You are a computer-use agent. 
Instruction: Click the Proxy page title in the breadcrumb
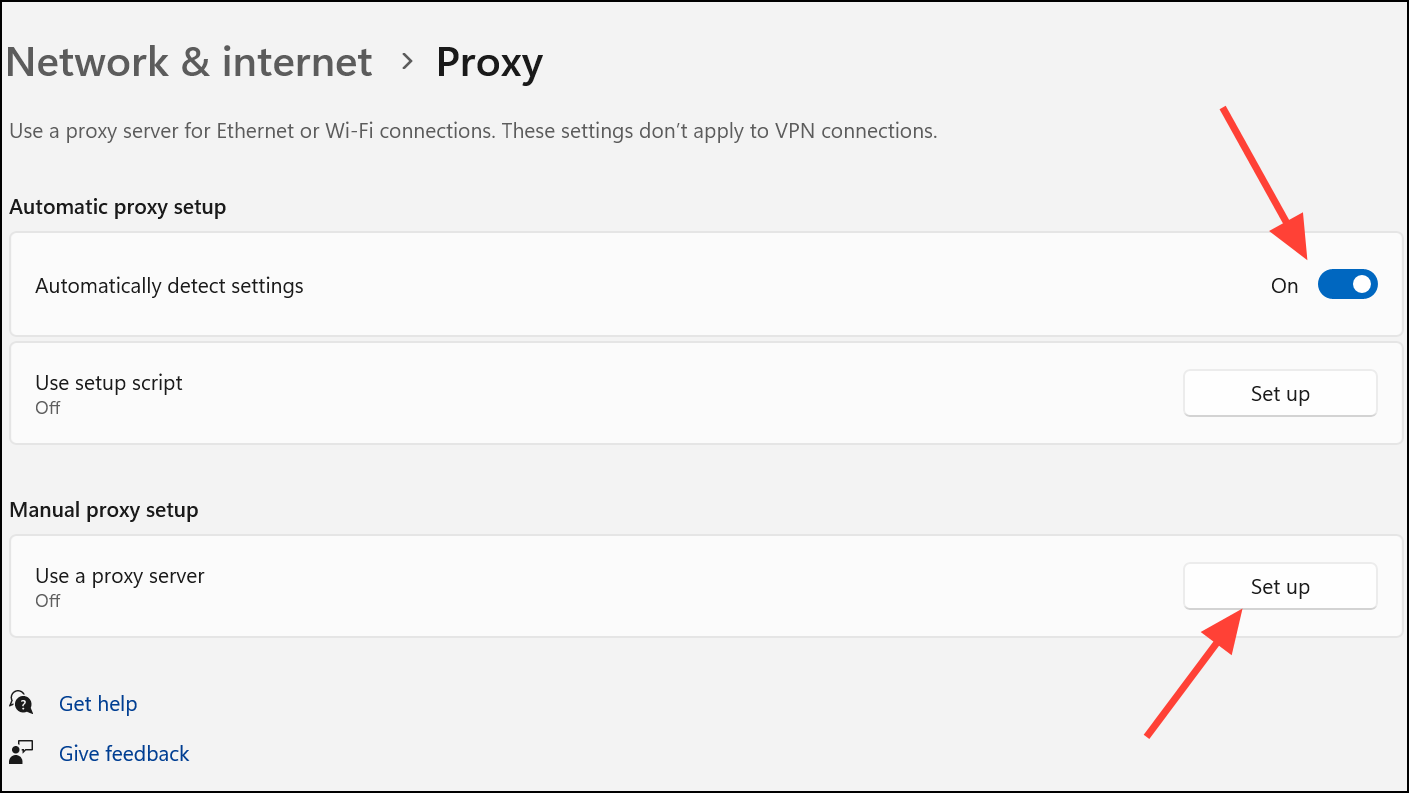tap(489, 64)
